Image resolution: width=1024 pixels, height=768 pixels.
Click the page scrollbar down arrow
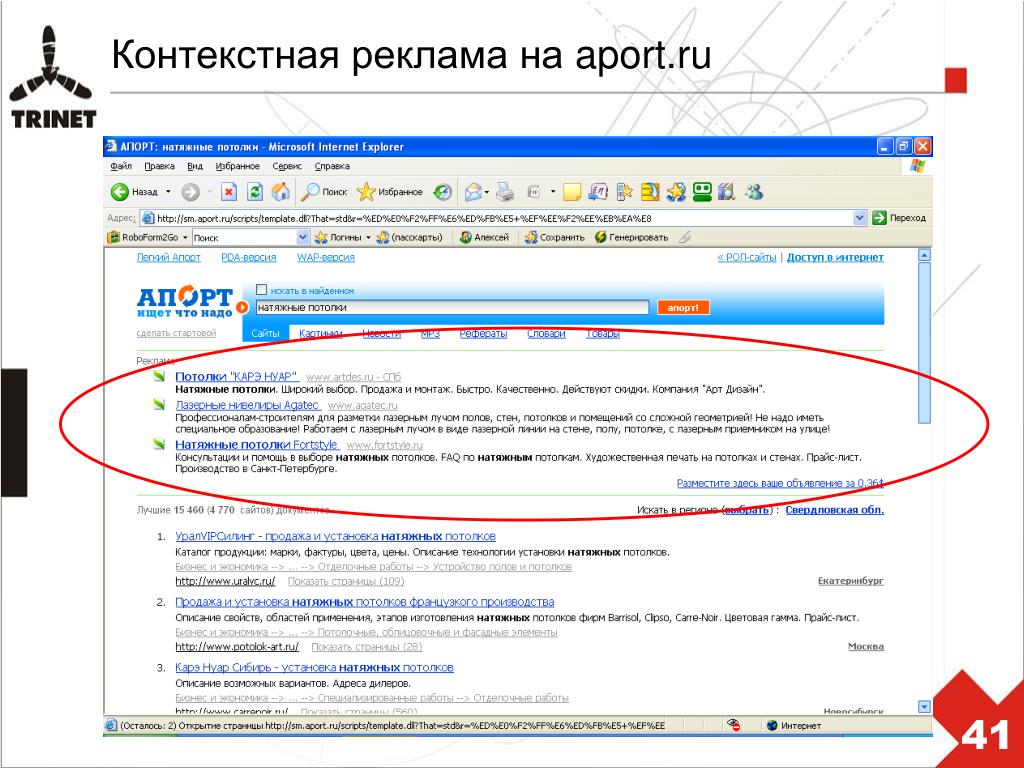pos(924,707)
